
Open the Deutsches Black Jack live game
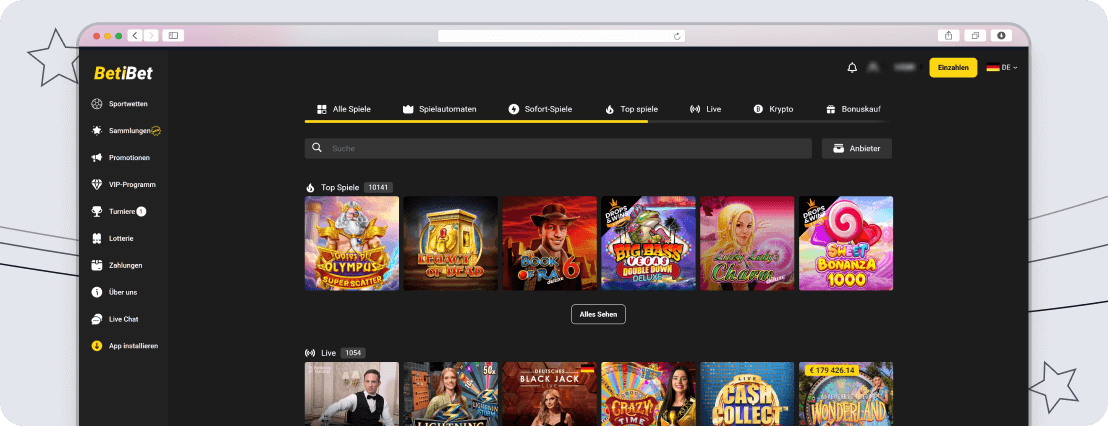(x=550, y=394)
